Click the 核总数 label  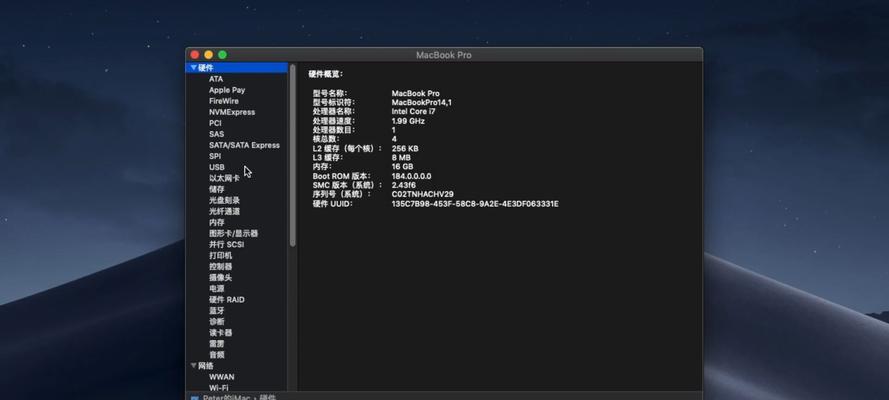tap(326, 139)
